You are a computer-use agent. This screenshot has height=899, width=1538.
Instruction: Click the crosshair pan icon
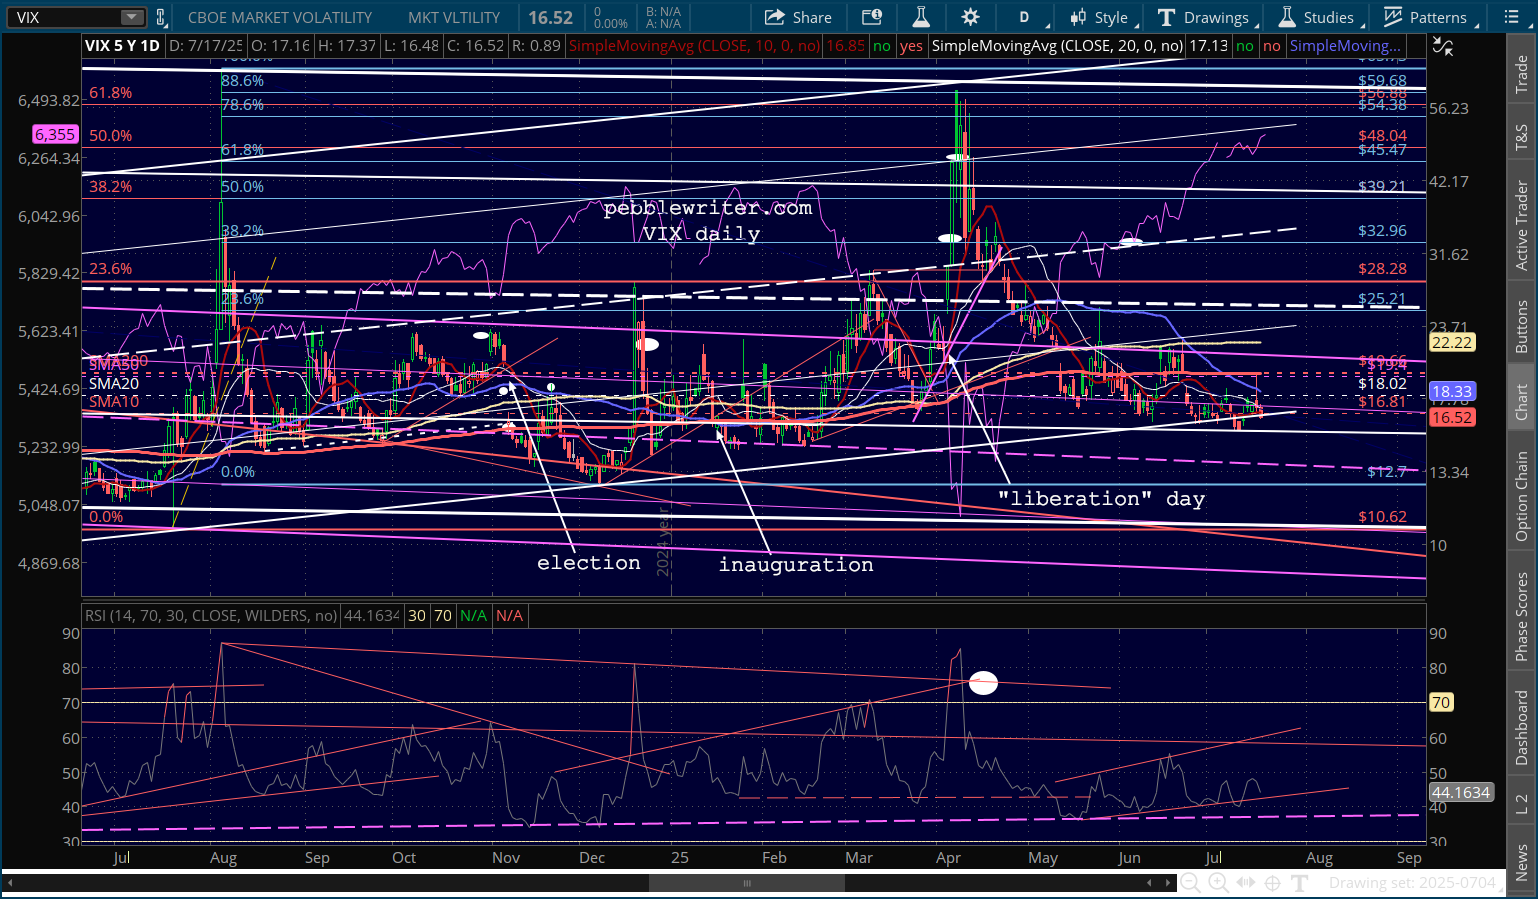click(x=1272, y=882)
